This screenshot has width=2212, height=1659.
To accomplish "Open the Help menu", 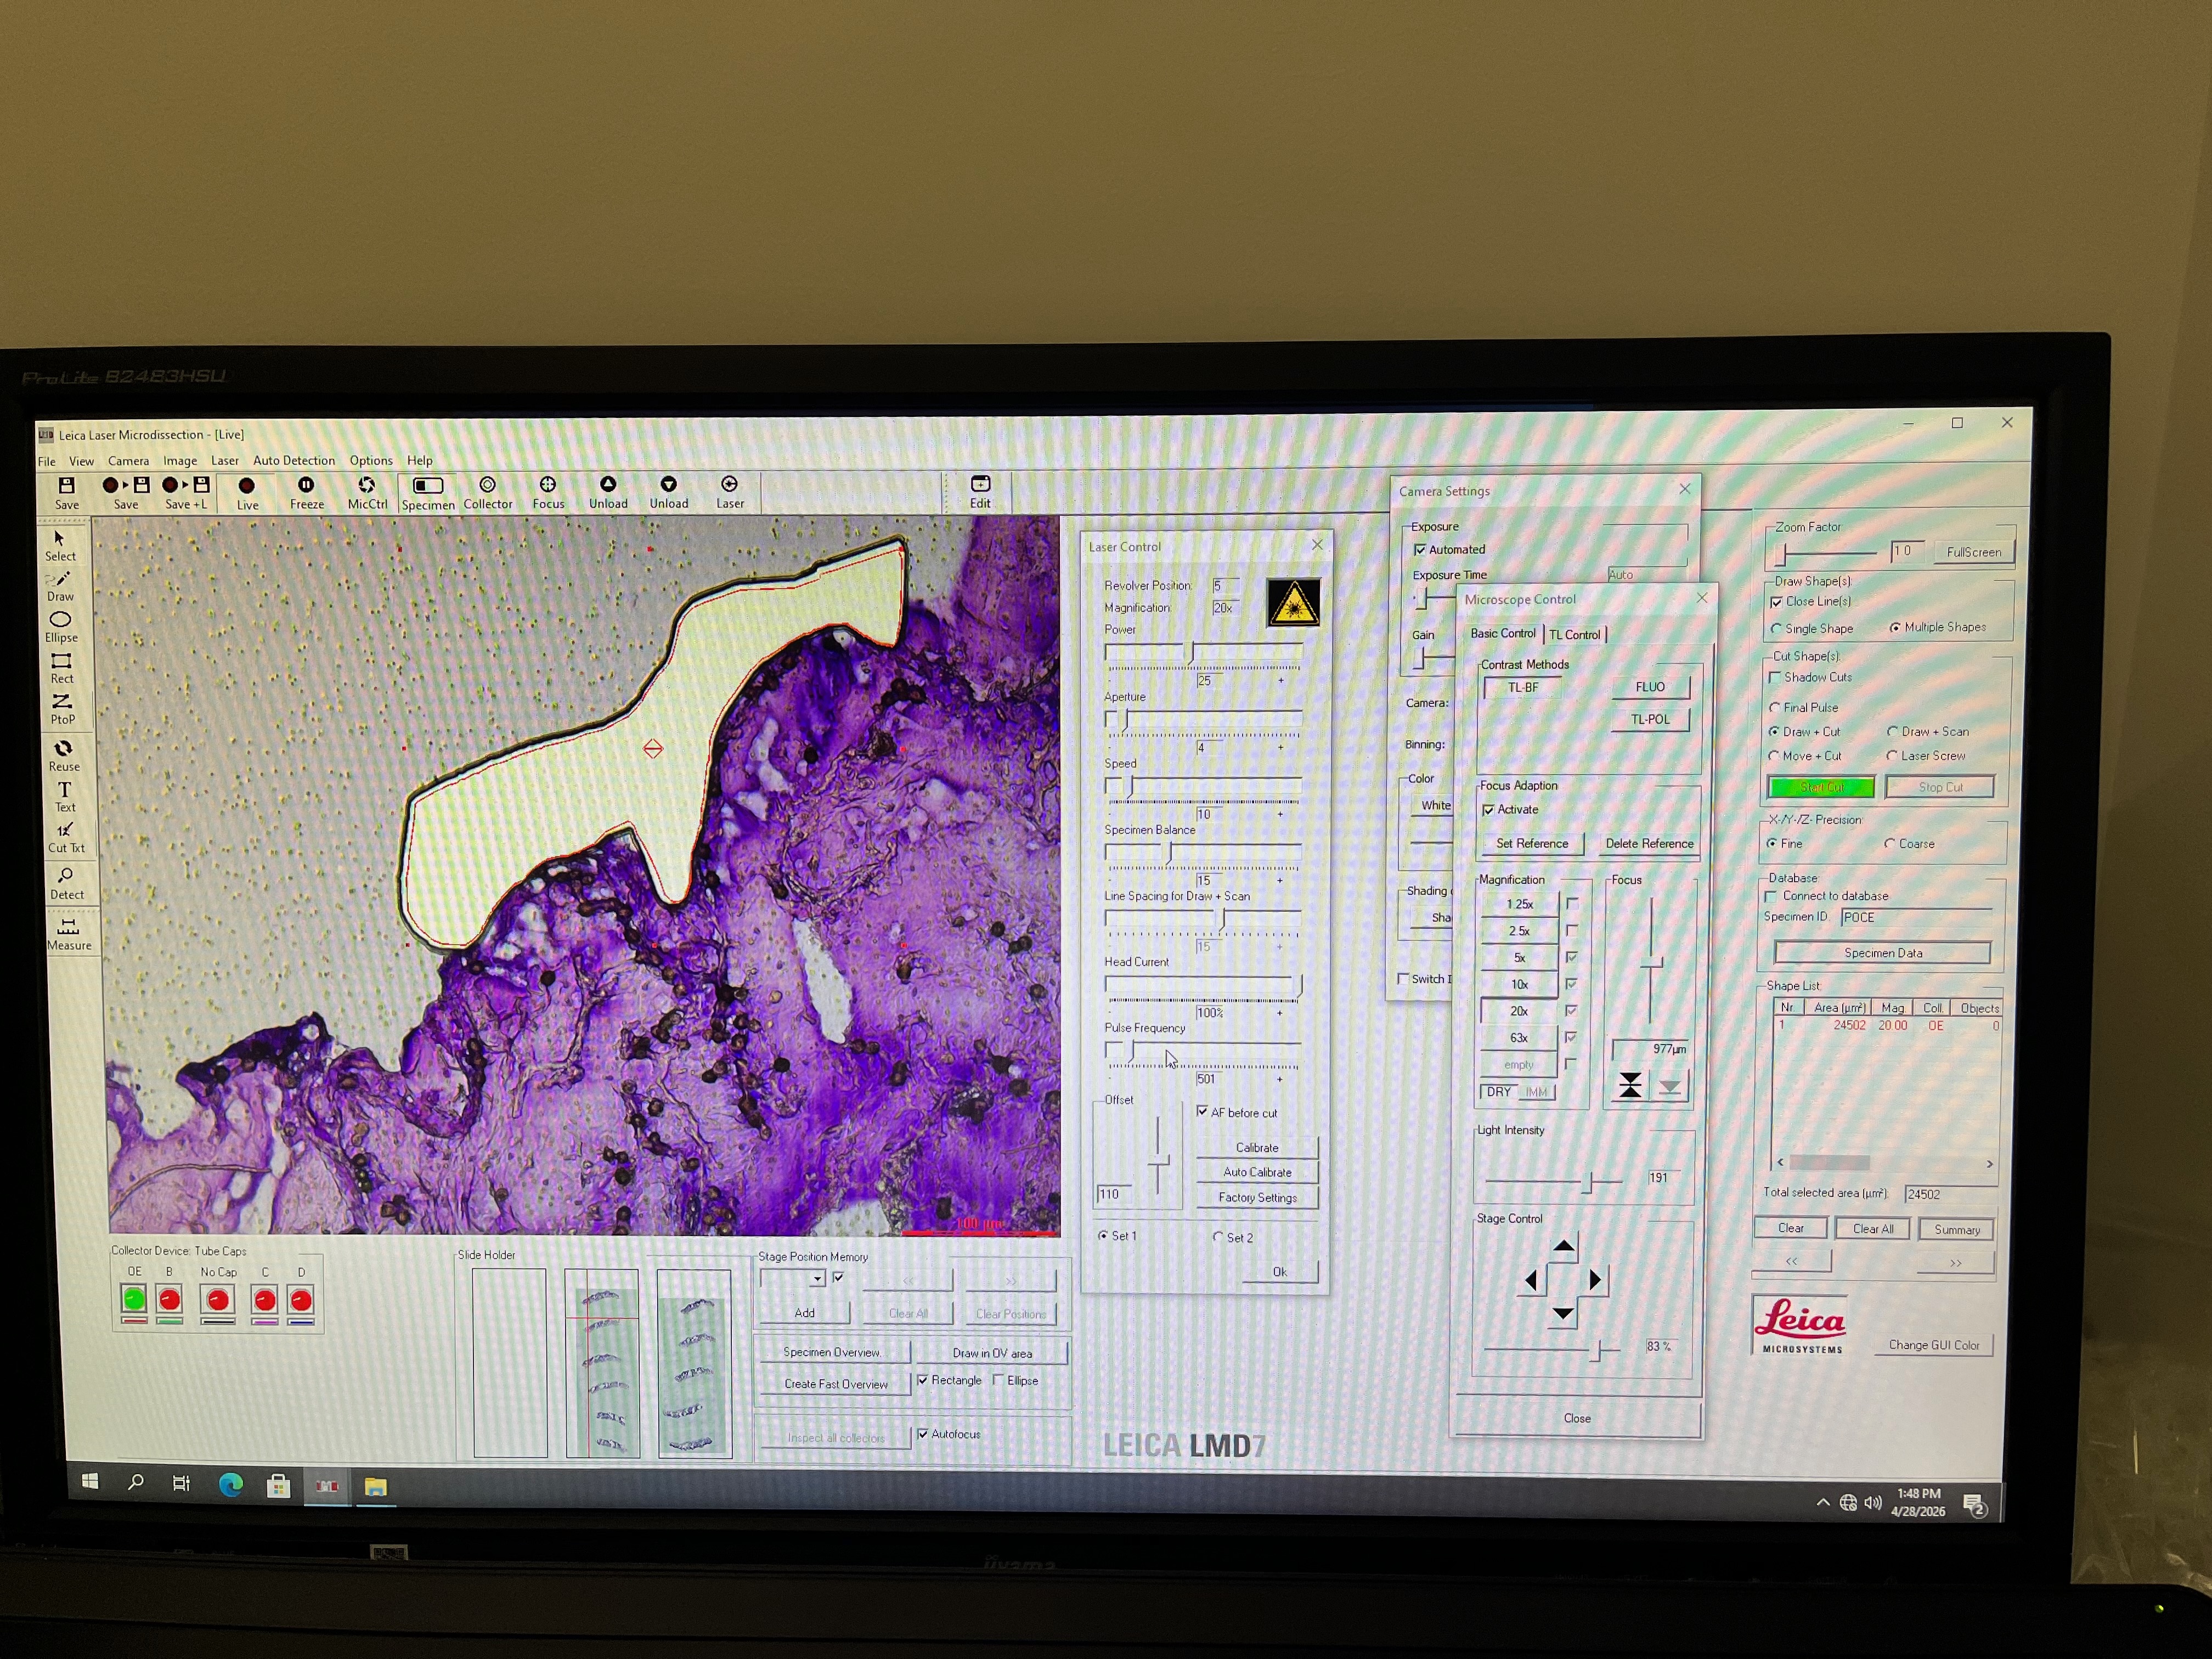I will (x=420, y=461).
